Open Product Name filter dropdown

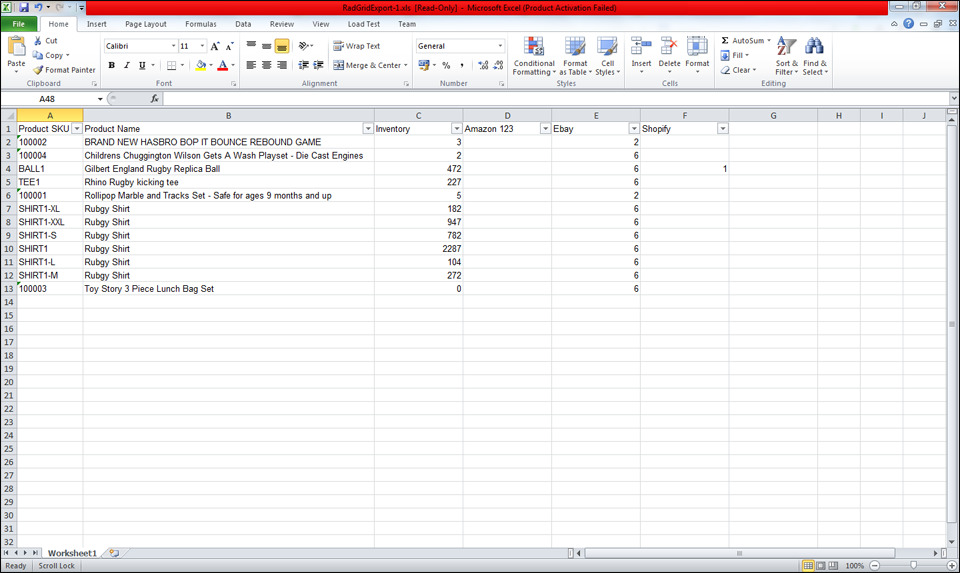368,129
